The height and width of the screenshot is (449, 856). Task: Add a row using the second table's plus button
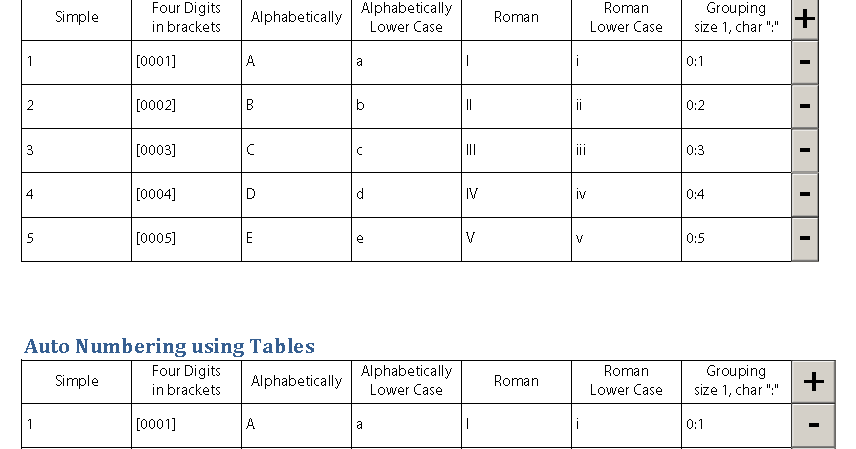813,381
